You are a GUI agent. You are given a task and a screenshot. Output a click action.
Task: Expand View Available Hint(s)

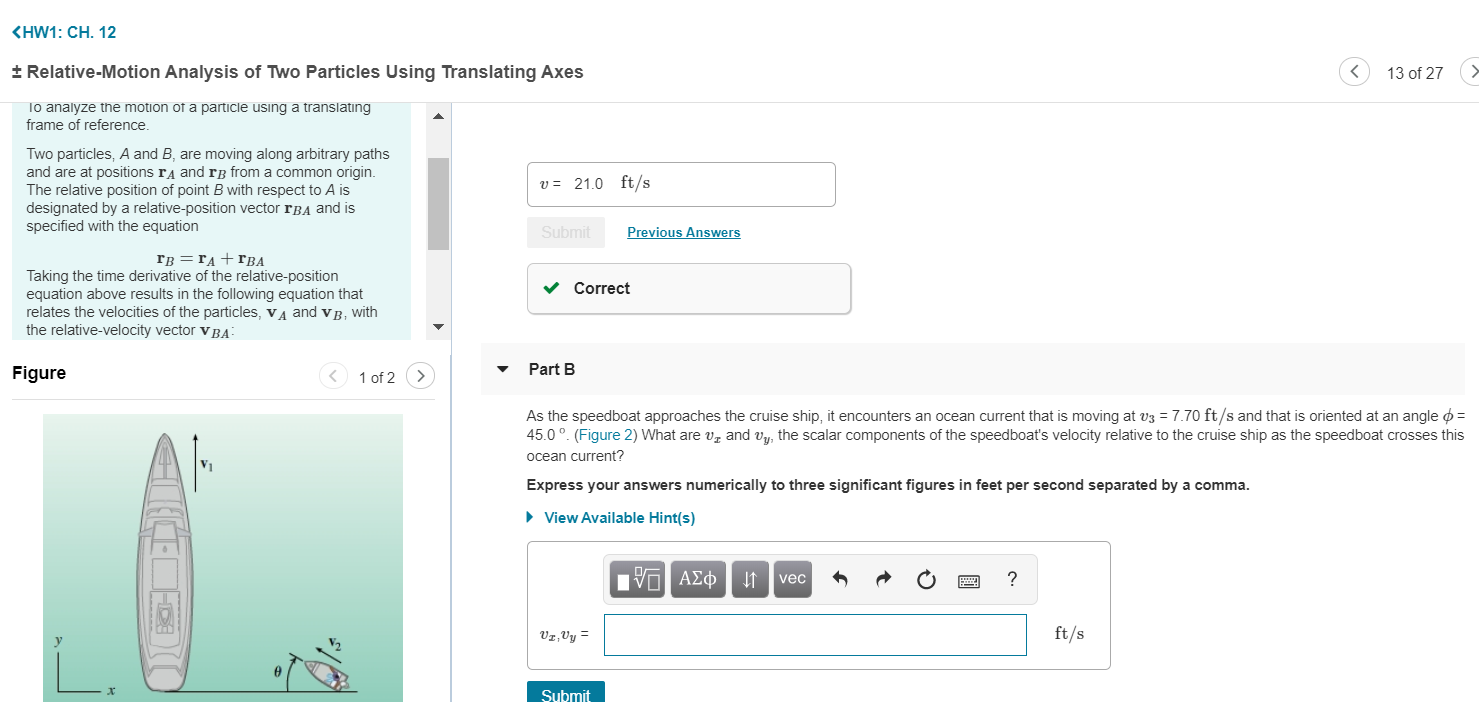pyautogui.click(x=618, y=517)
